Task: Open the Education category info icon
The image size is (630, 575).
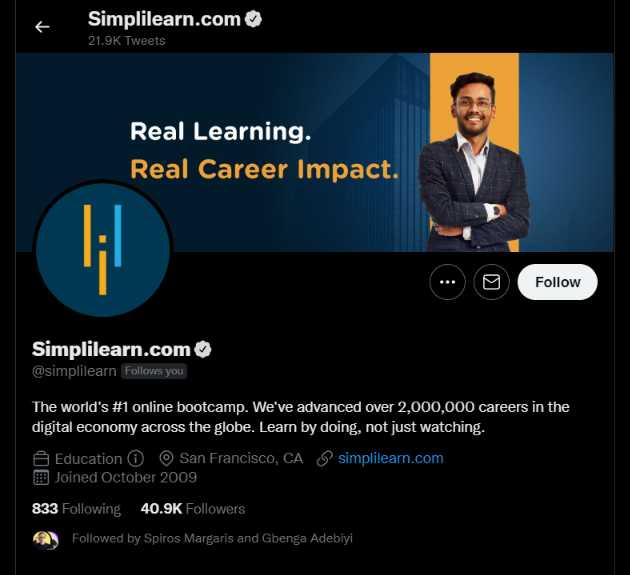Action: click(135, 458)
